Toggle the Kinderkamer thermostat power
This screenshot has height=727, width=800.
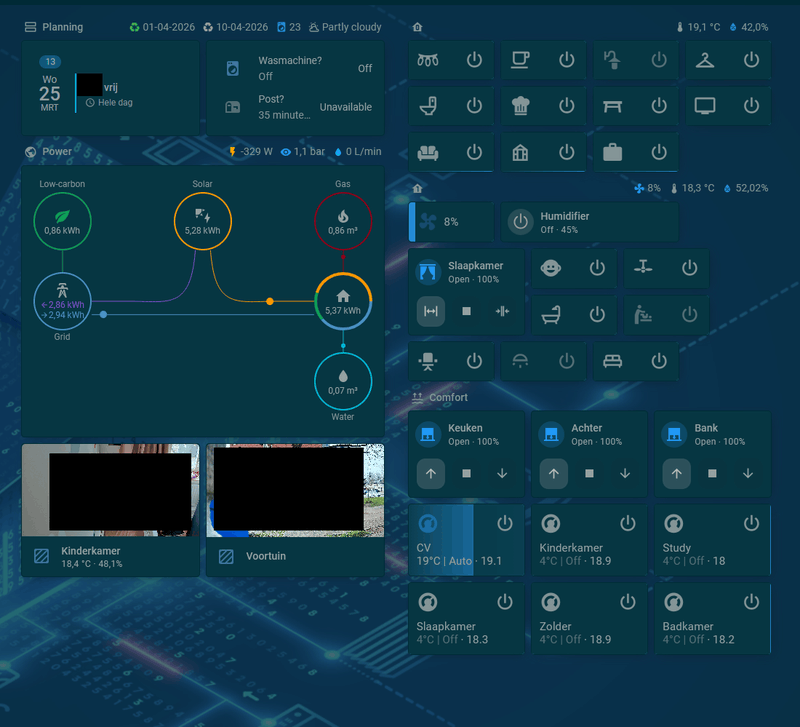(x=628, y=523)
